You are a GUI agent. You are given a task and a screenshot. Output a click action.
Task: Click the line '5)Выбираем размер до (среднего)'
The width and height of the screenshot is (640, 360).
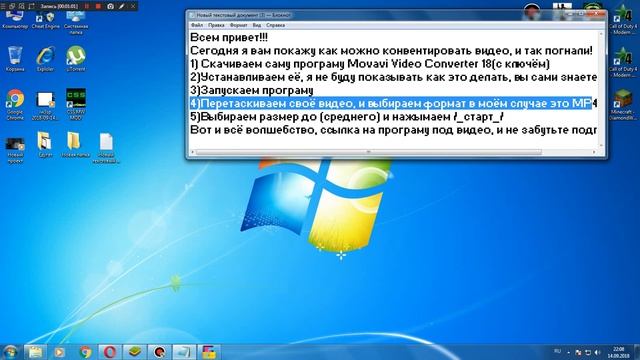tap(347, 117)
